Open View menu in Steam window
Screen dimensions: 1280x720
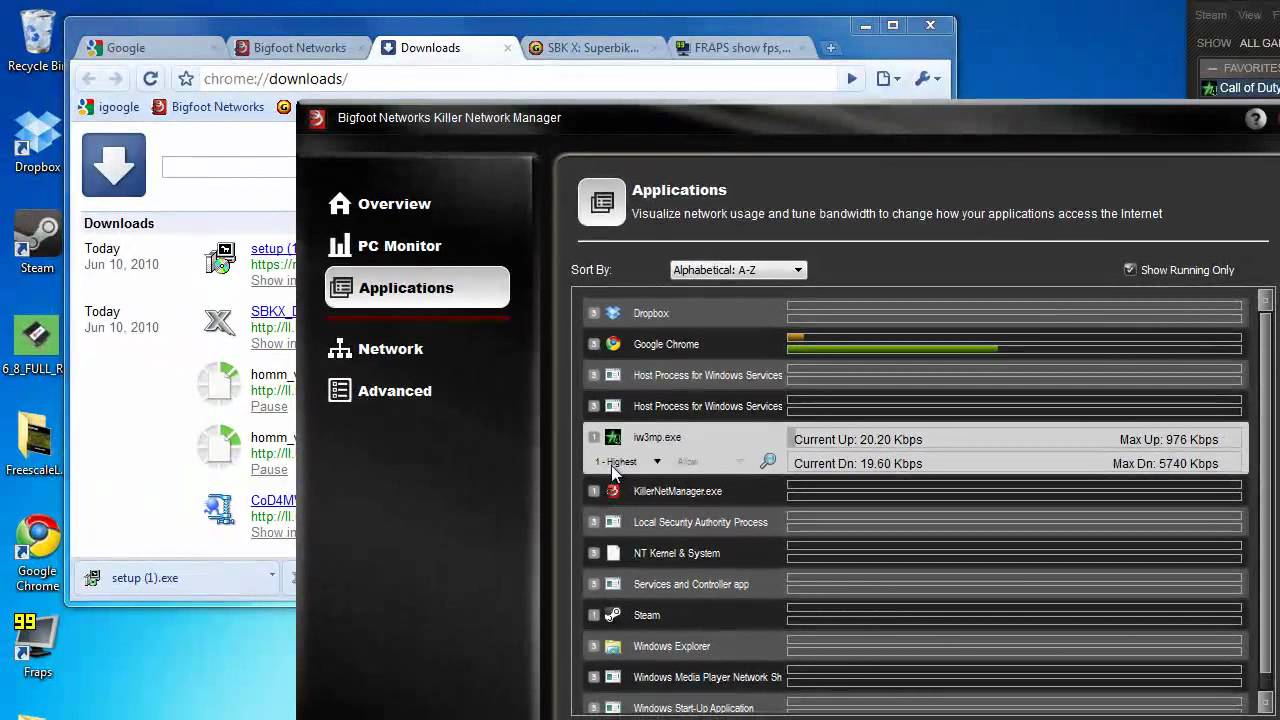(1249, 15)
